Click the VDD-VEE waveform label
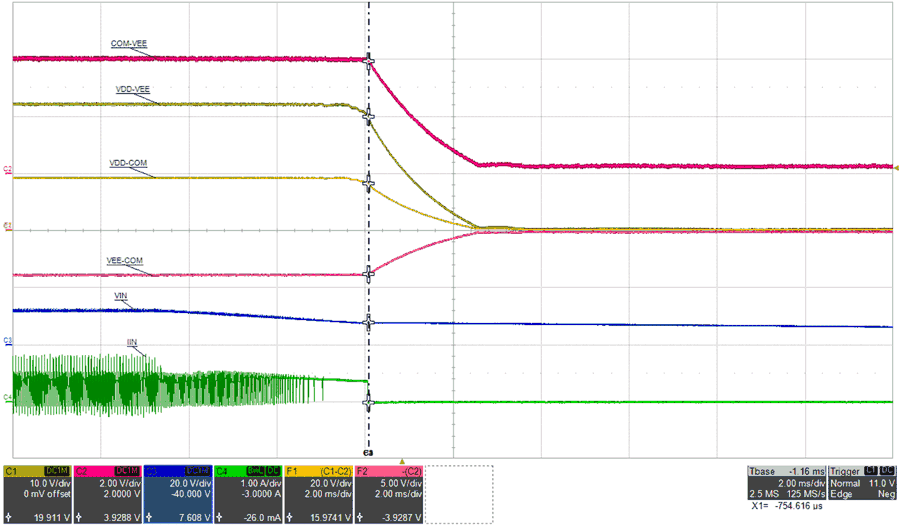This screenshot has width=900, height=525. click(x=133, y=90)
